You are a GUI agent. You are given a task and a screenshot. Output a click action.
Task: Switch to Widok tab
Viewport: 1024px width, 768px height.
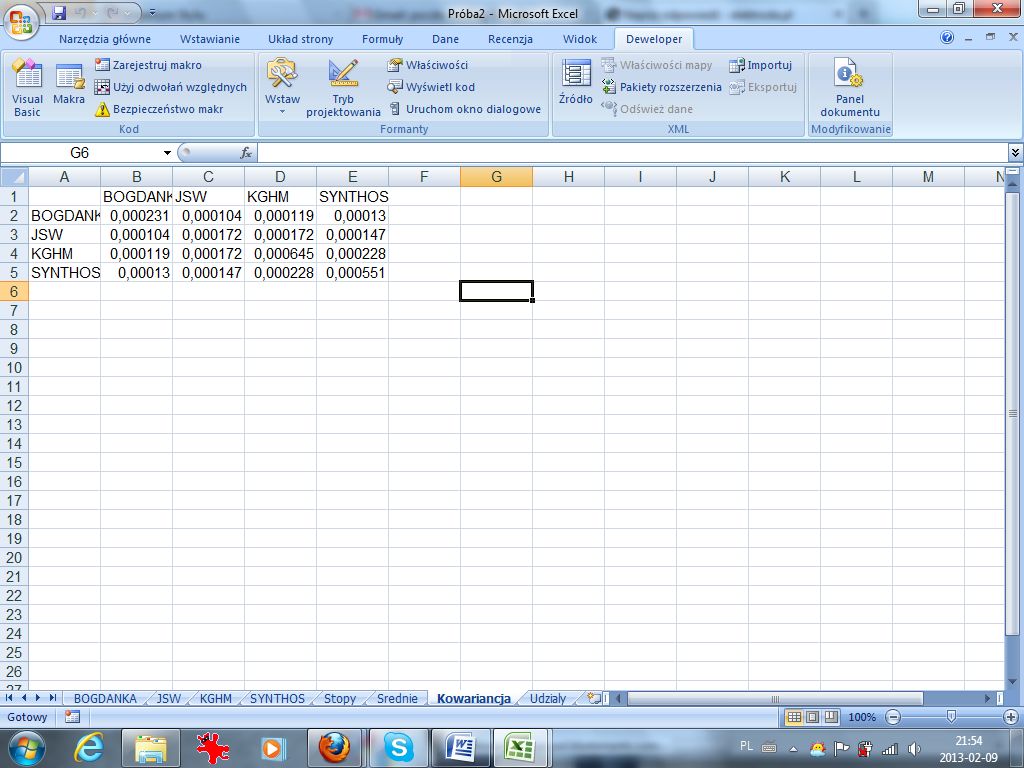[x=580, y=39]
